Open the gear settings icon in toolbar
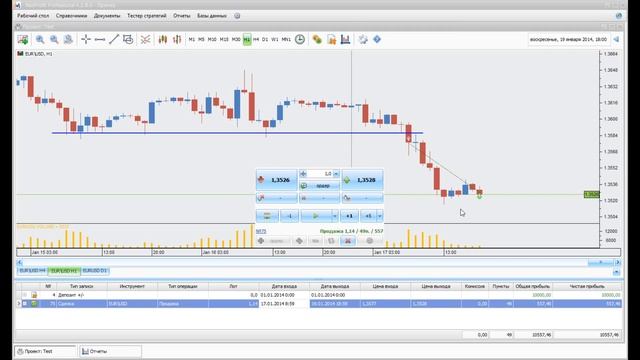Viewport: 640px width, 360px height. tap(363, 39)
